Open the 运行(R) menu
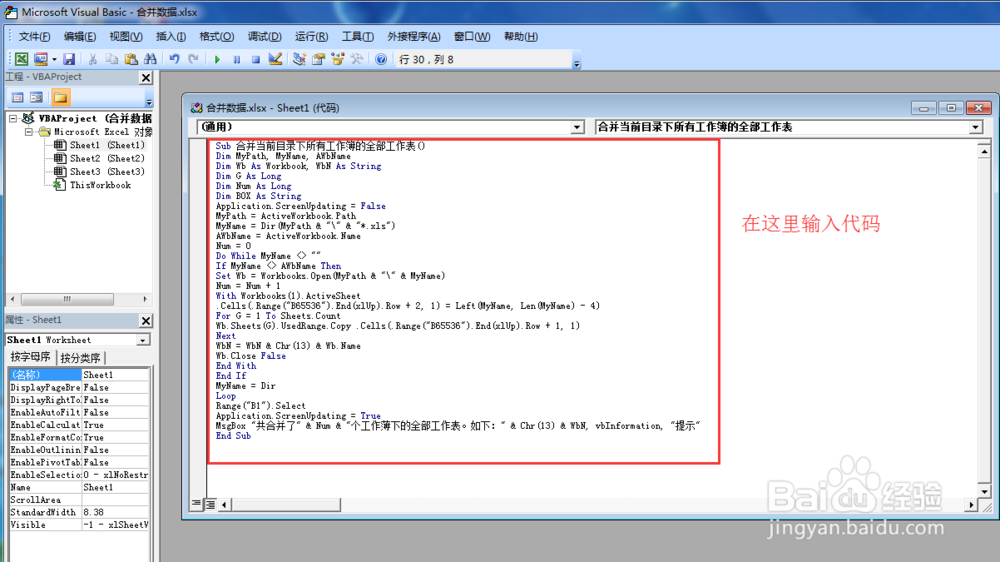Image resolution: width=1000 pixels, height=562 pixels. [x=311, y=36]
